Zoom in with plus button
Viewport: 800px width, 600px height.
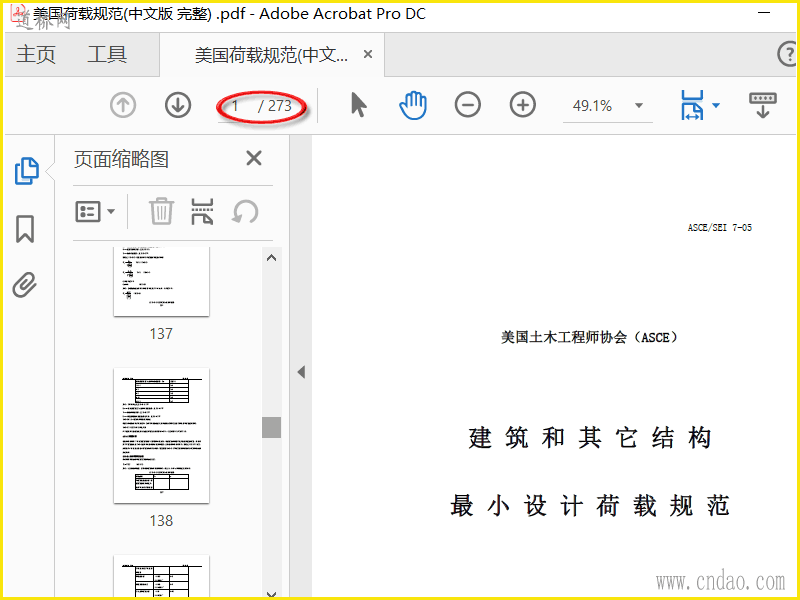point(522,106)
